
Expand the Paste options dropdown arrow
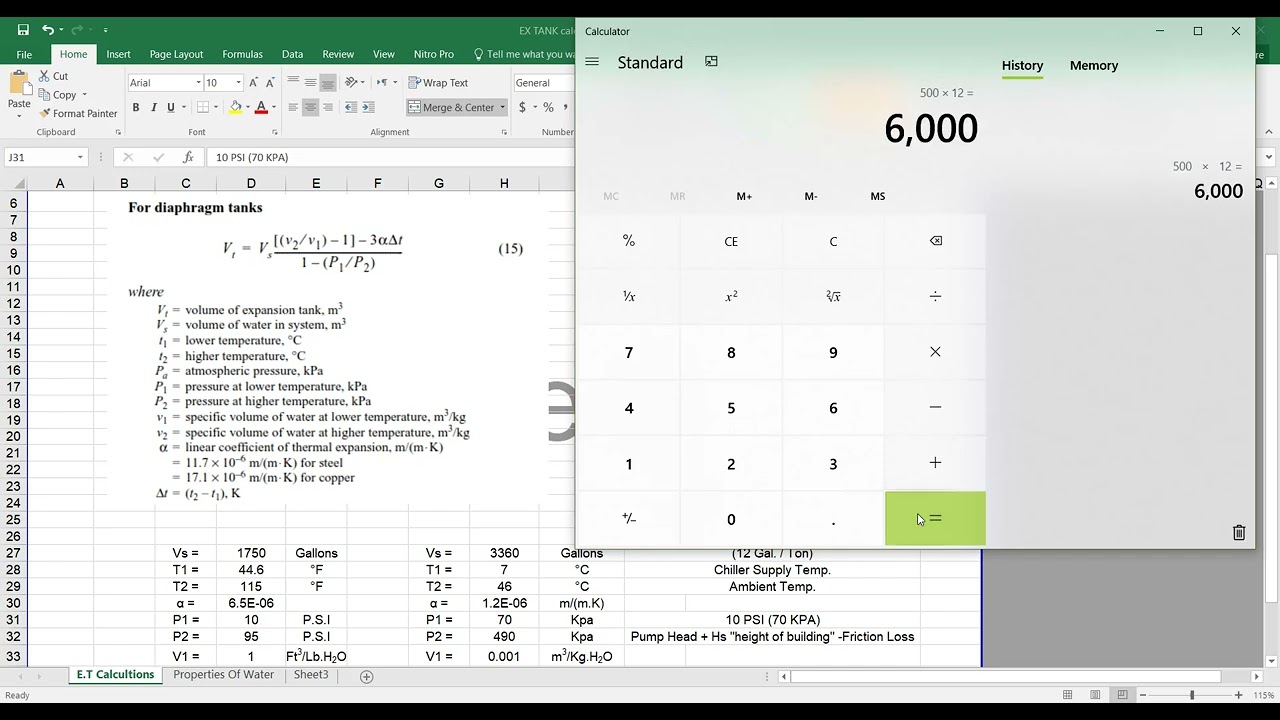pyautogui.click(x=19, y=116)
